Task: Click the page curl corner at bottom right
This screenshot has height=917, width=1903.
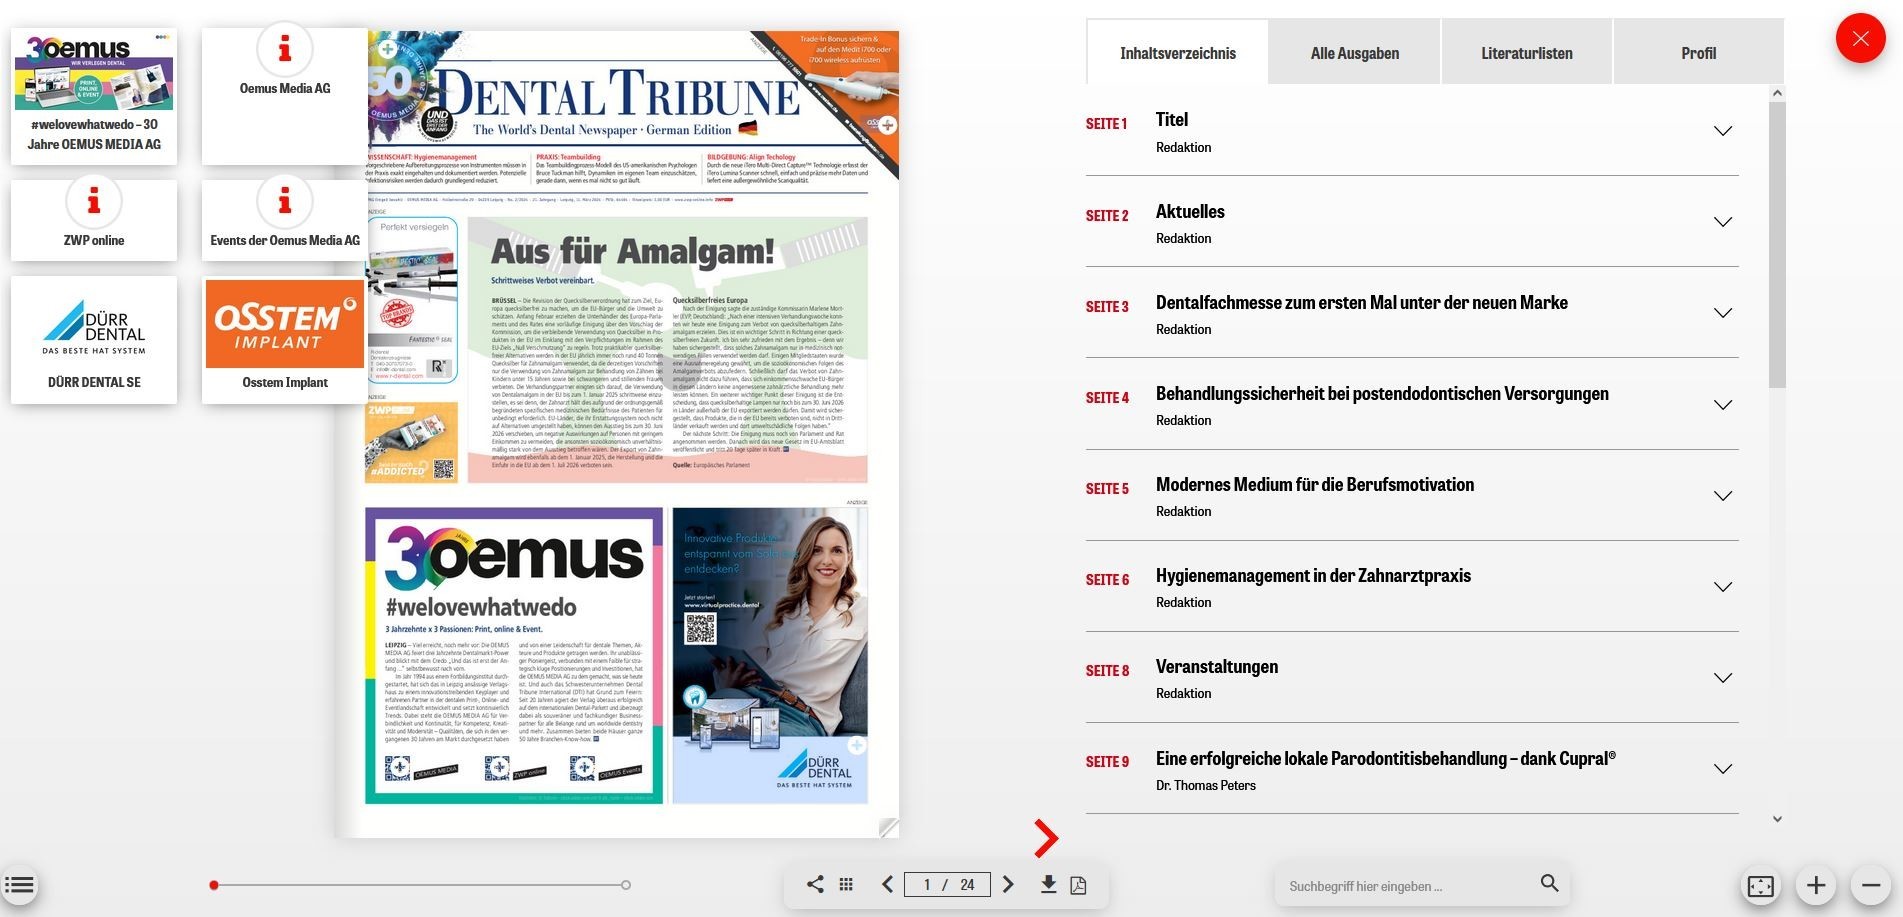Action: (888, 827)
